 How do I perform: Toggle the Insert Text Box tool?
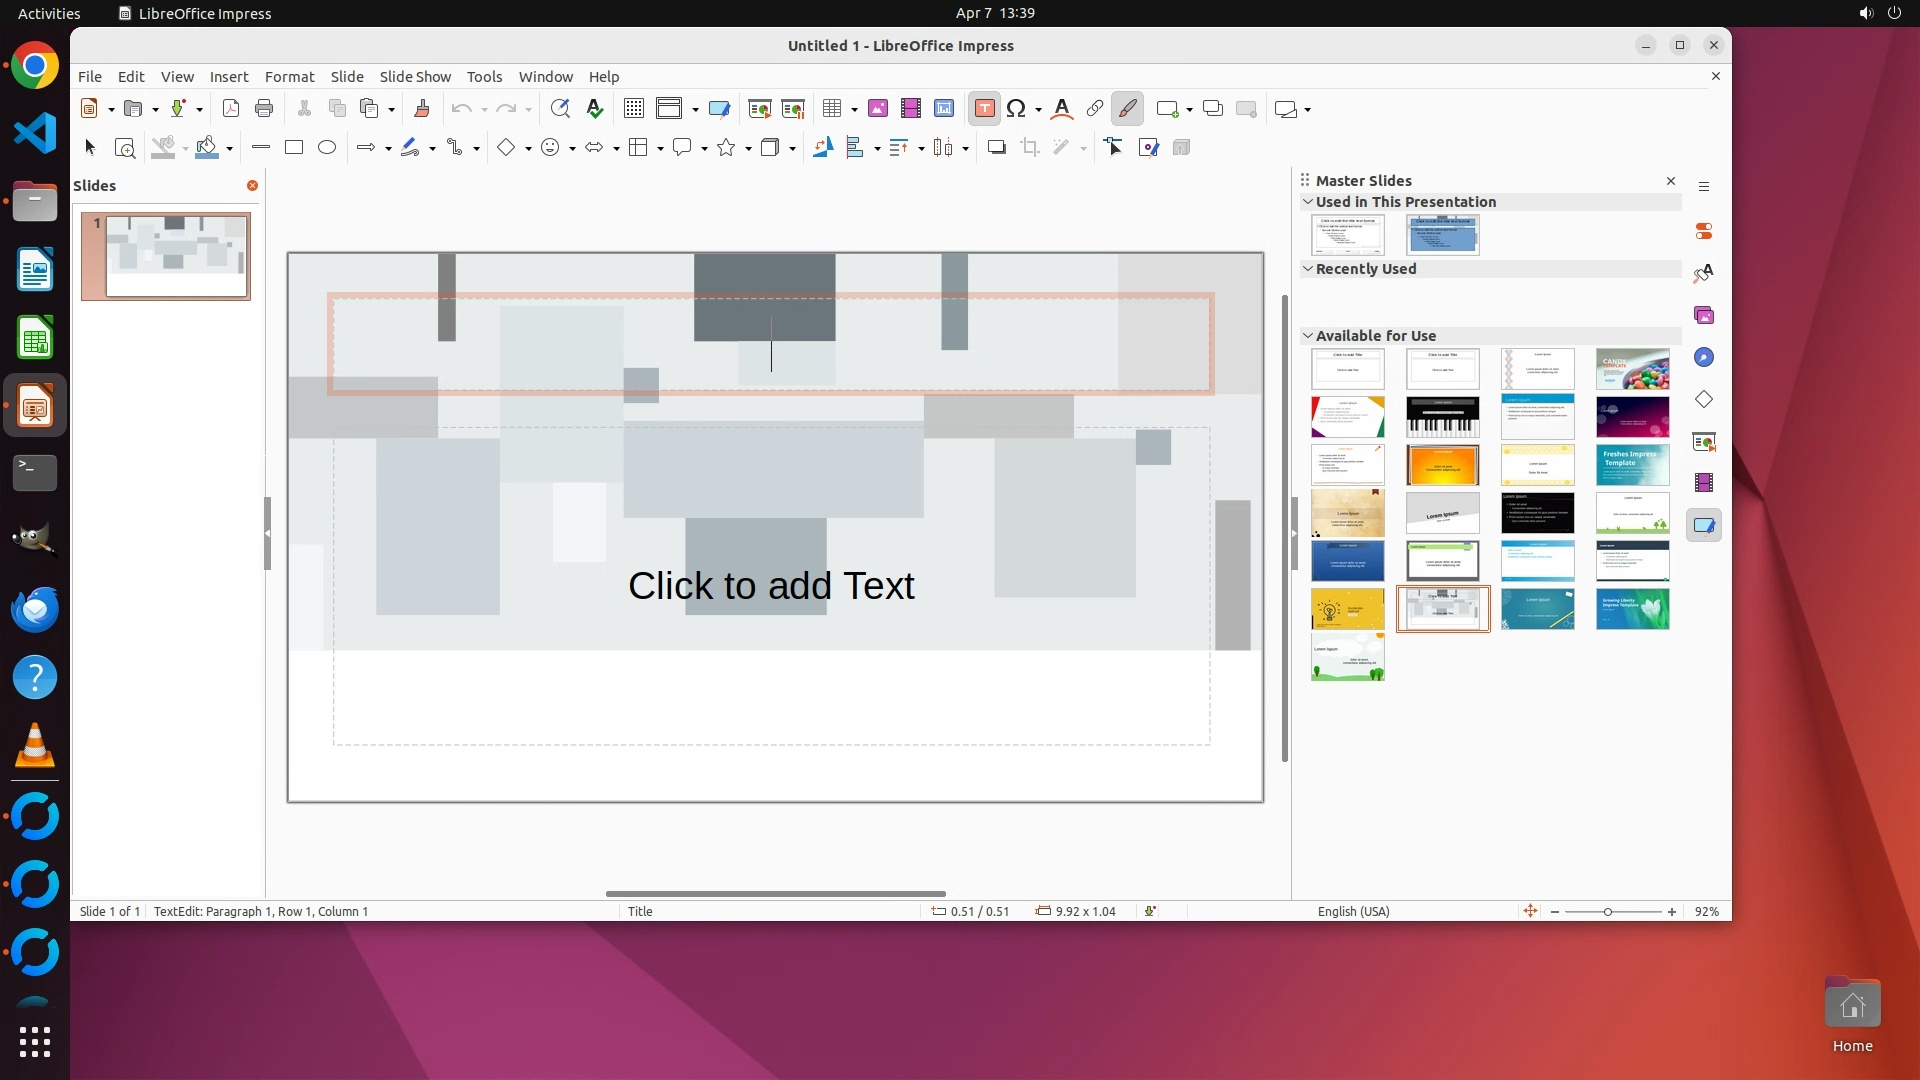tap(984, 109)
